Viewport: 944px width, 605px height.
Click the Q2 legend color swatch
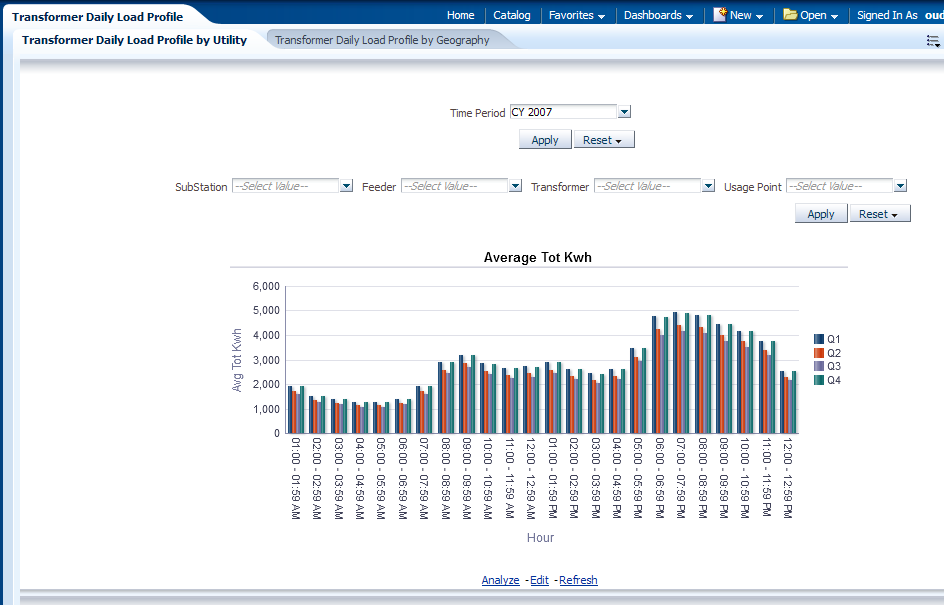(x=819, y=353)
